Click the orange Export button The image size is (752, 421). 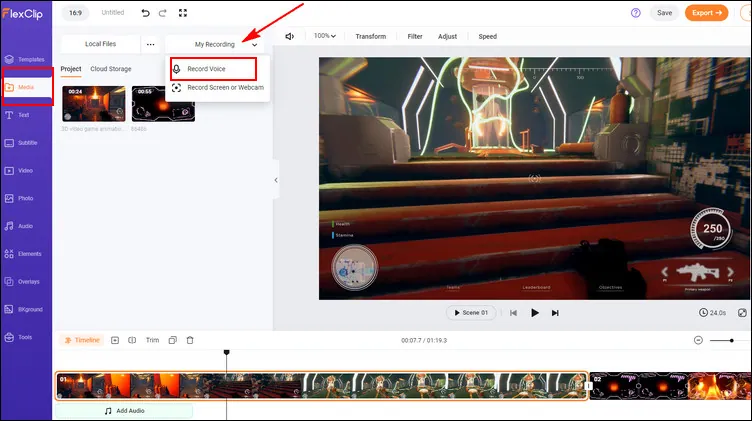coord(706,13)
